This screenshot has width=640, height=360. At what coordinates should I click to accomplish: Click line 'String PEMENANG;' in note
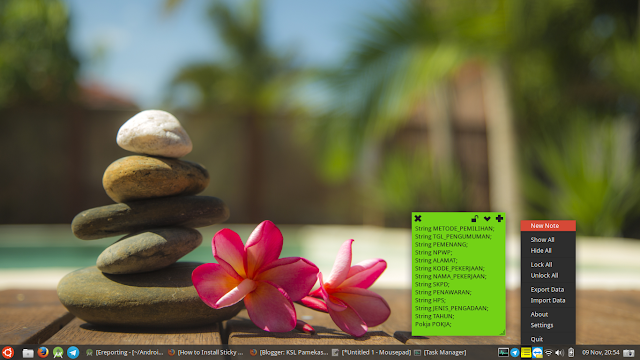click(441, 244)
